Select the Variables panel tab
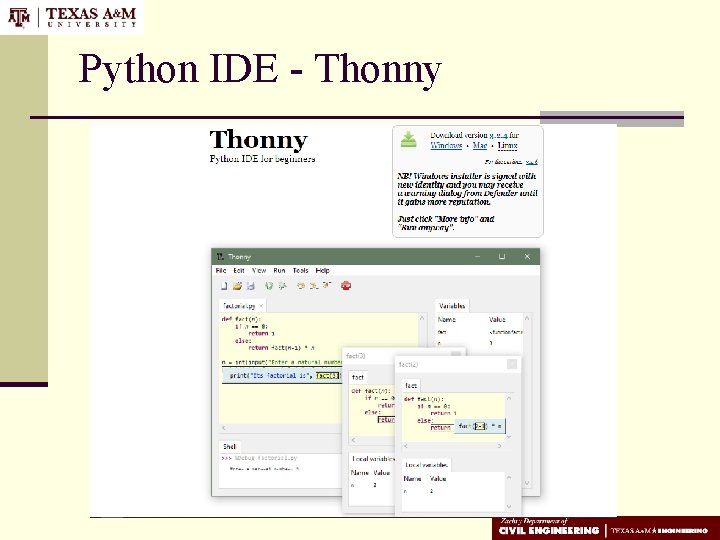The width and height of the screenshot is (720, 540). tap(452, 306)
